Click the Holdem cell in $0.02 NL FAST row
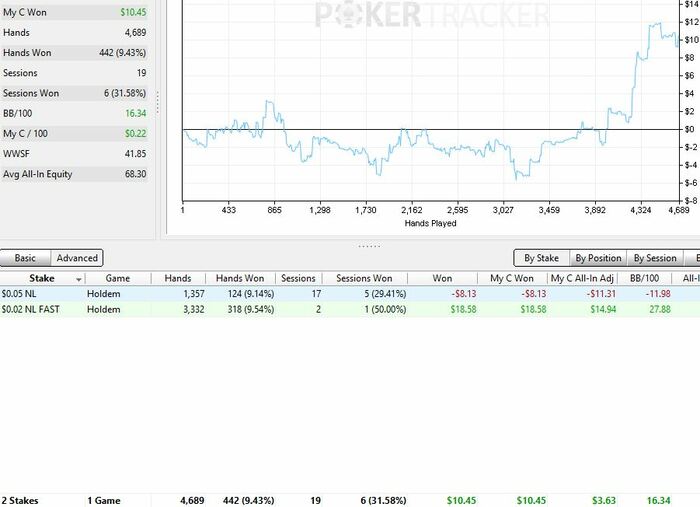700x507 pixels. 104,309
